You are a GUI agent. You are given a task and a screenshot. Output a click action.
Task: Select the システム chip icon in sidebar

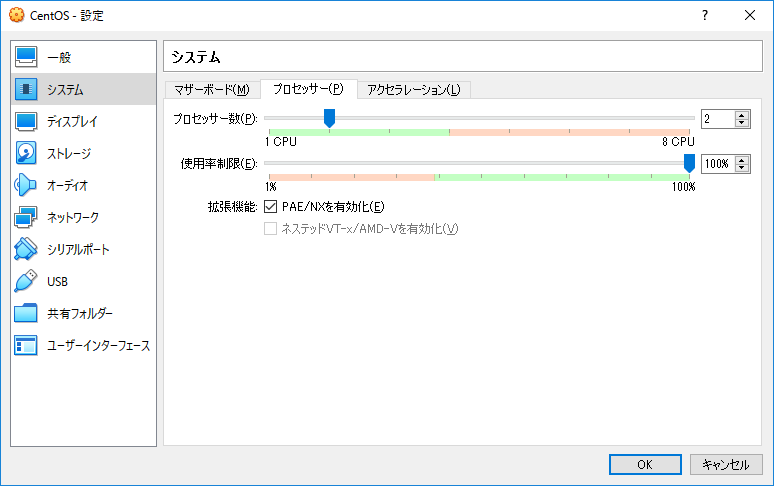point(26,89)
